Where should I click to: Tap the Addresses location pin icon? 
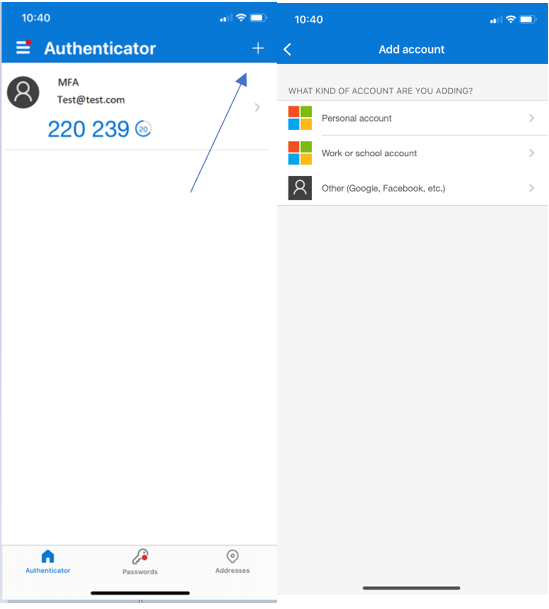tap(233, 556)
